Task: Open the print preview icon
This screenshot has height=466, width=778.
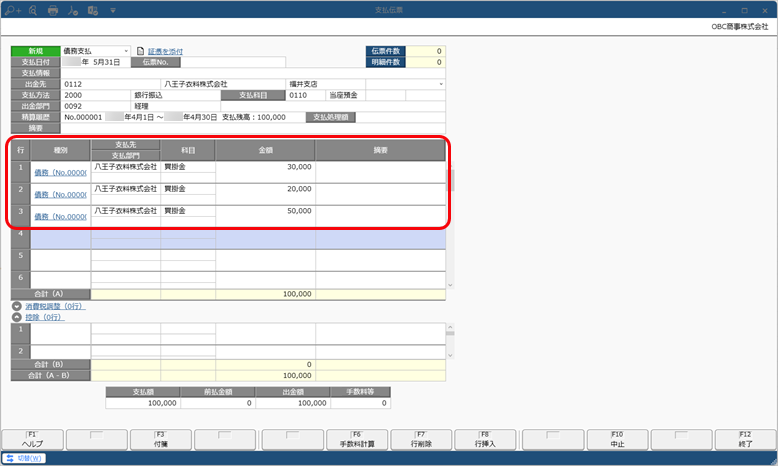Action: pyautogui.click(x=33, y=10)
